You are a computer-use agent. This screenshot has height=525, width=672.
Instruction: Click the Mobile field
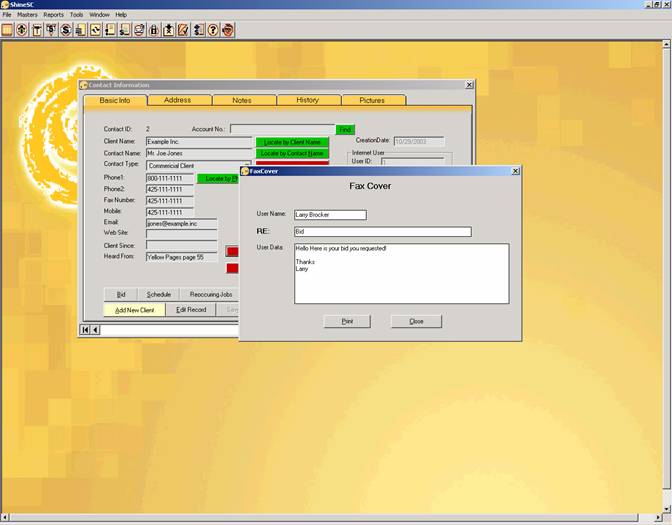pos(170,212)
